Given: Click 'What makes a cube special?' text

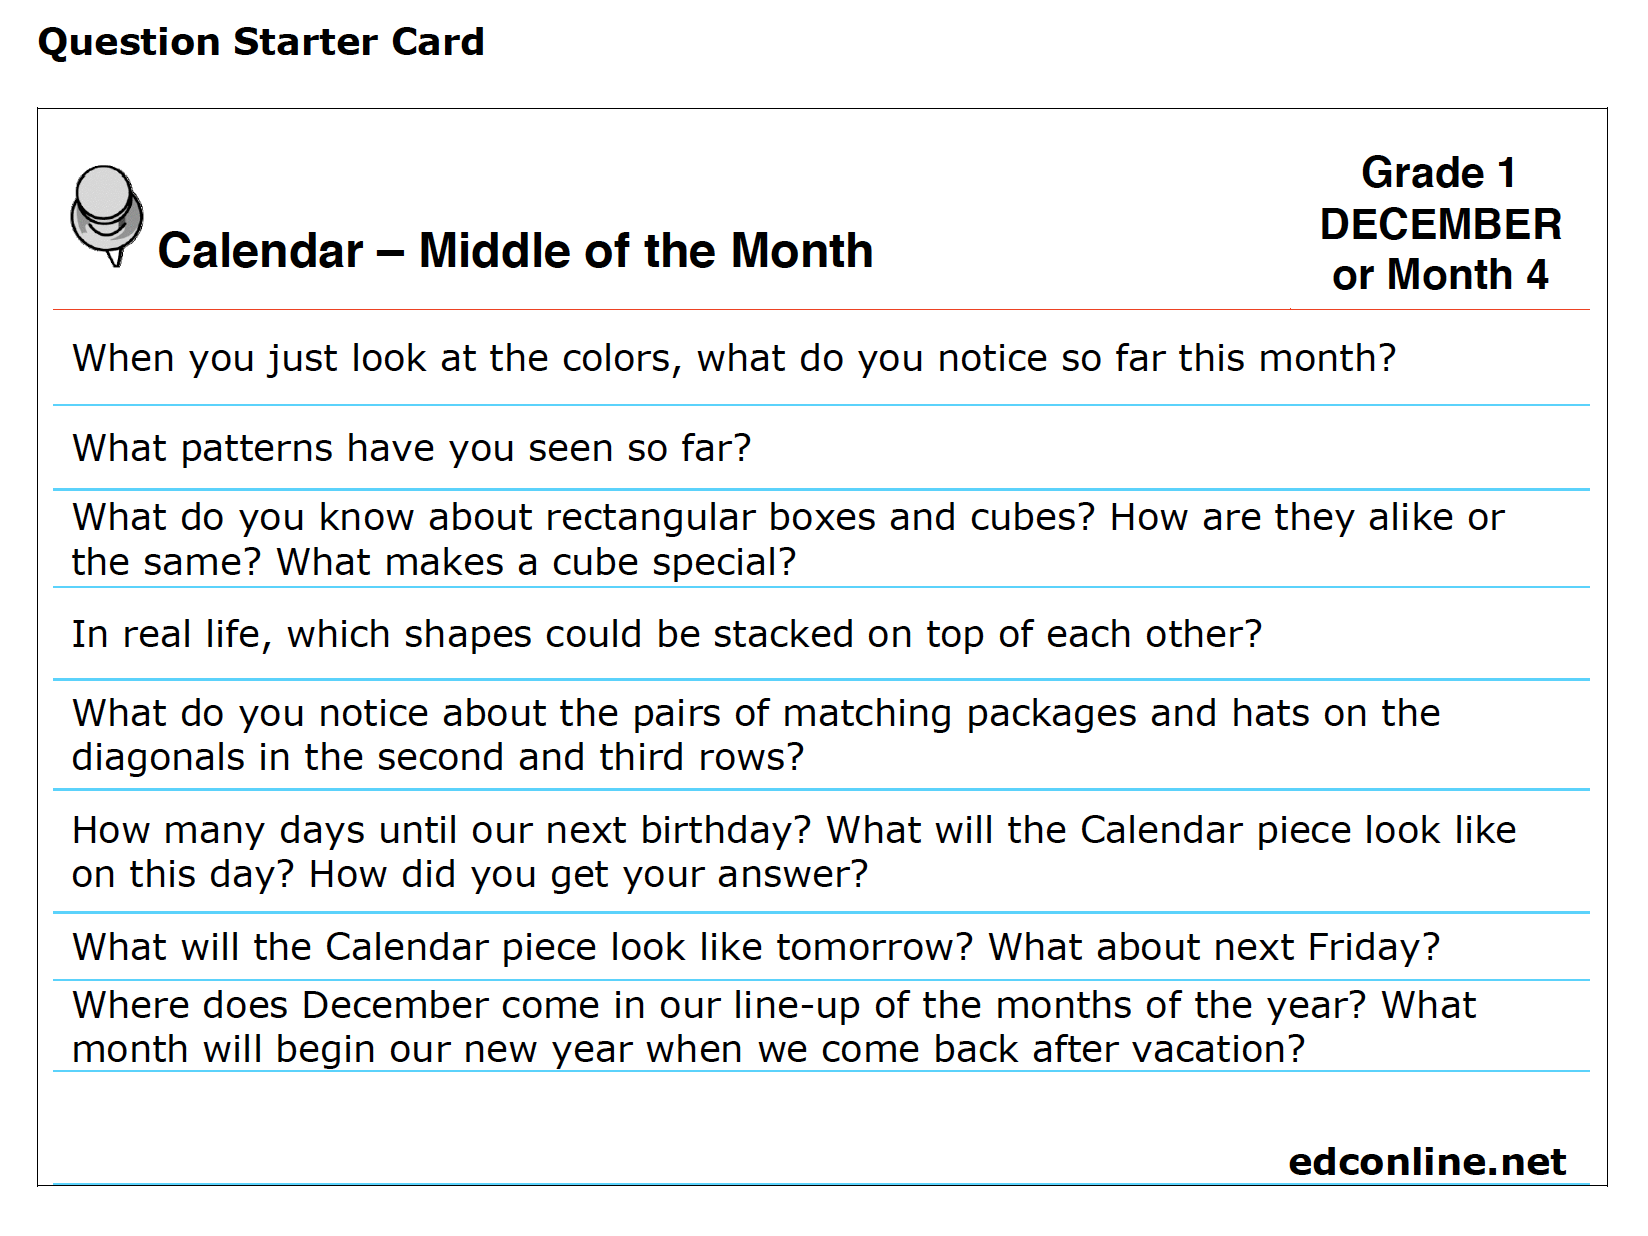Looking at the screenshot, I should pos(536,563).
